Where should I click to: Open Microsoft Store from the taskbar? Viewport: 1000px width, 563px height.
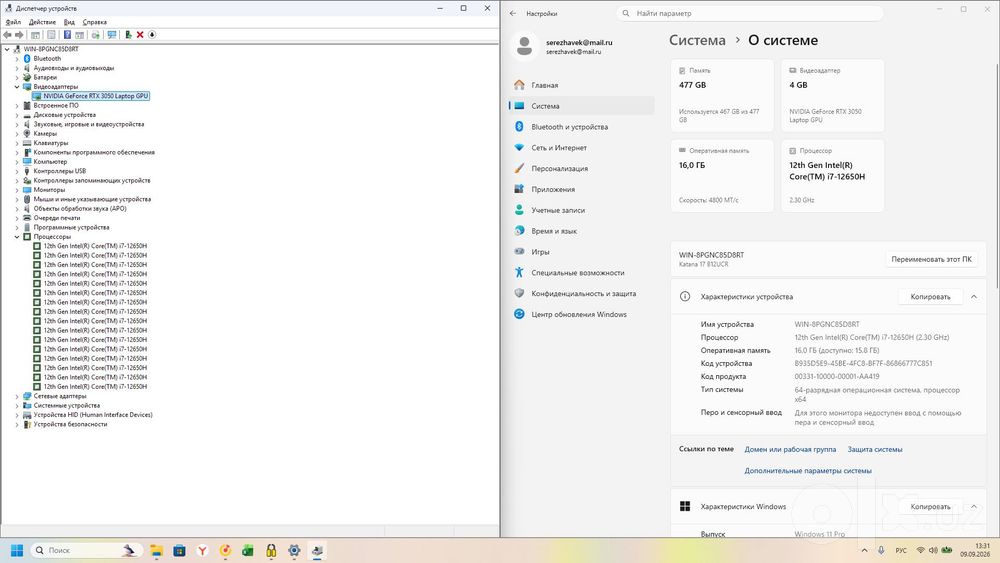179,550
